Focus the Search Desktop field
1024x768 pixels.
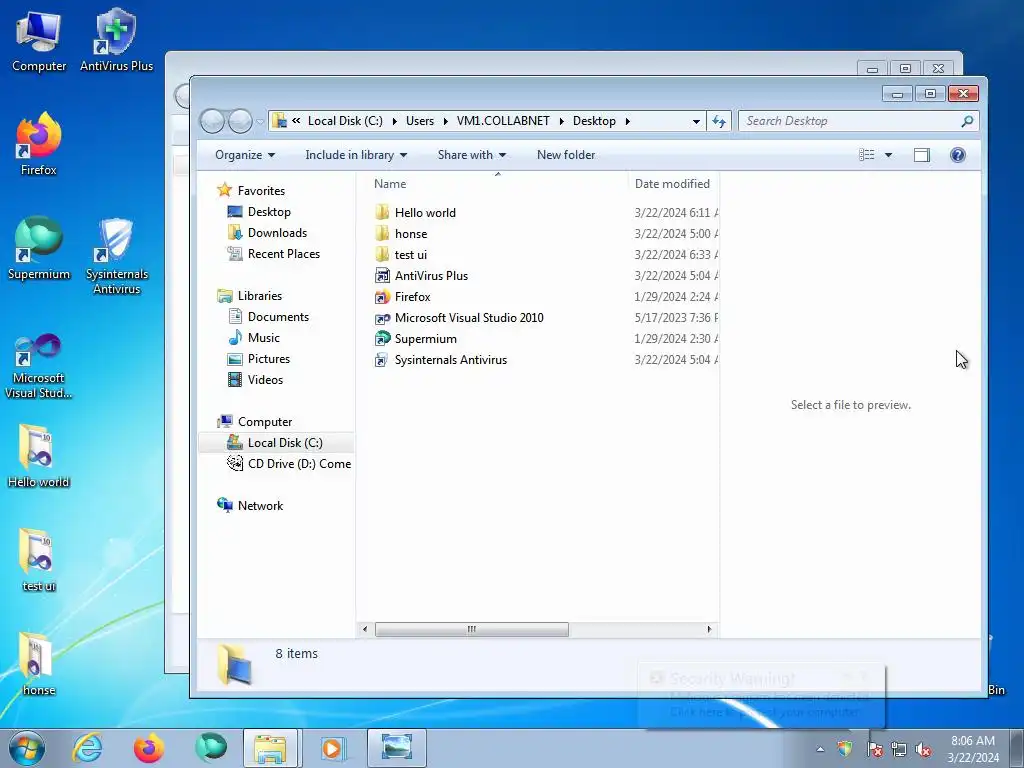pyautogui.click(x=849, y=121)
